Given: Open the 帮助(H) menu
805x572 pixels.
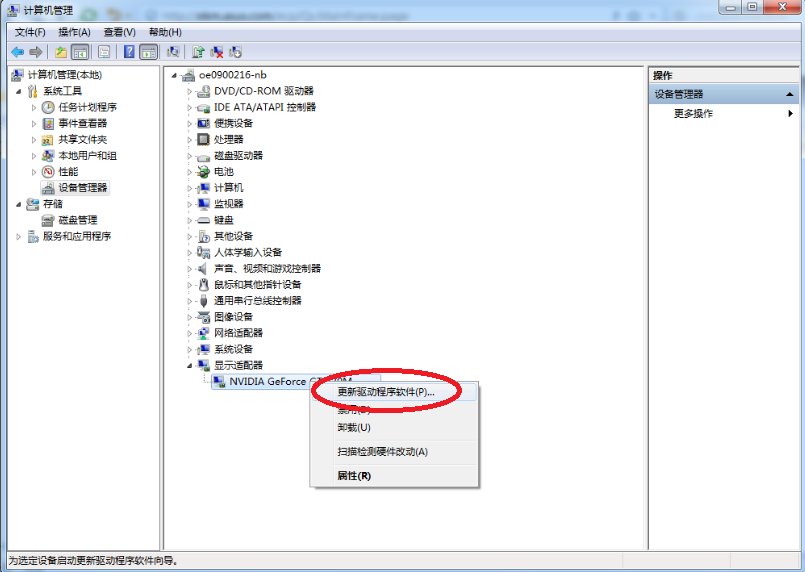Looking at the screenshot, I should 165,32.
